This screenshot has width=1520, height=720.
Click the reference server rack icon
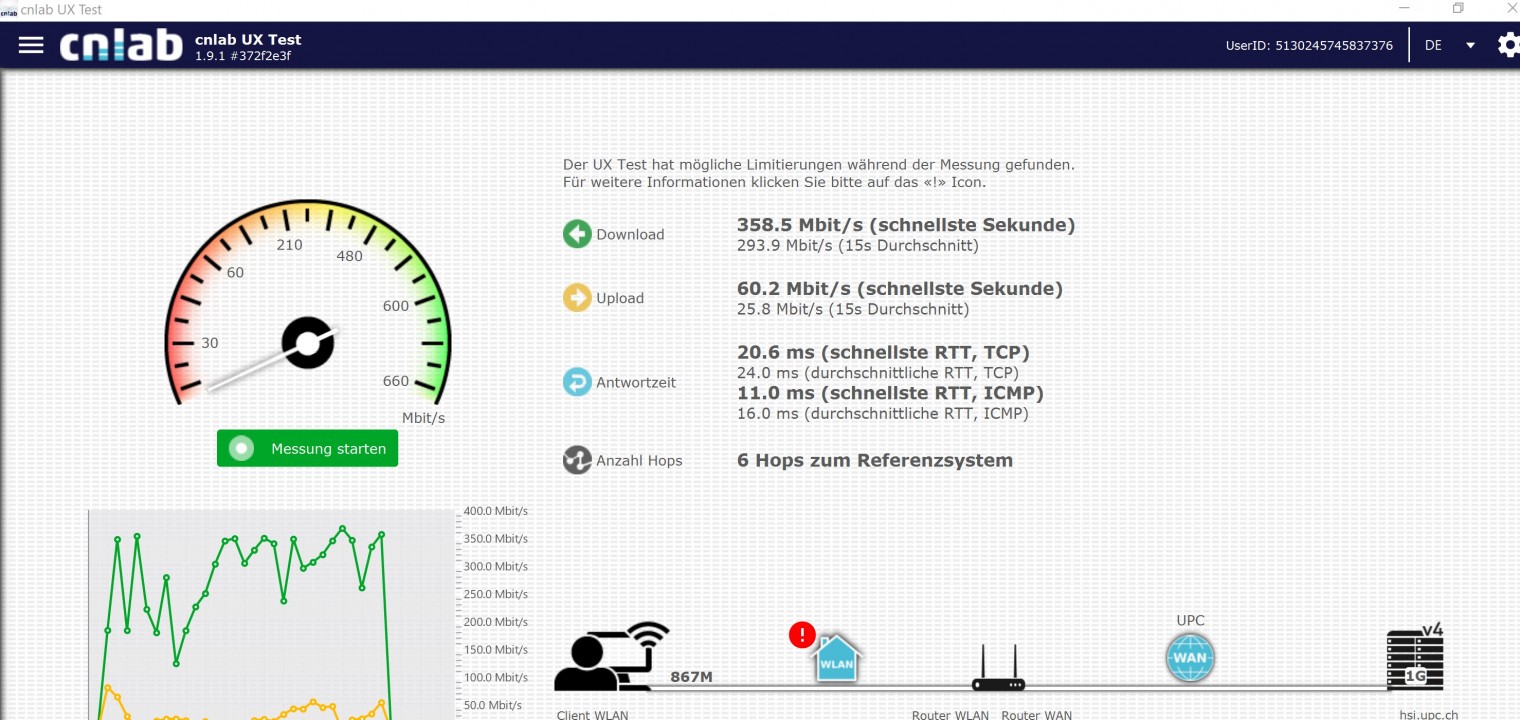pyautogui.click(x=1415, y=660)
